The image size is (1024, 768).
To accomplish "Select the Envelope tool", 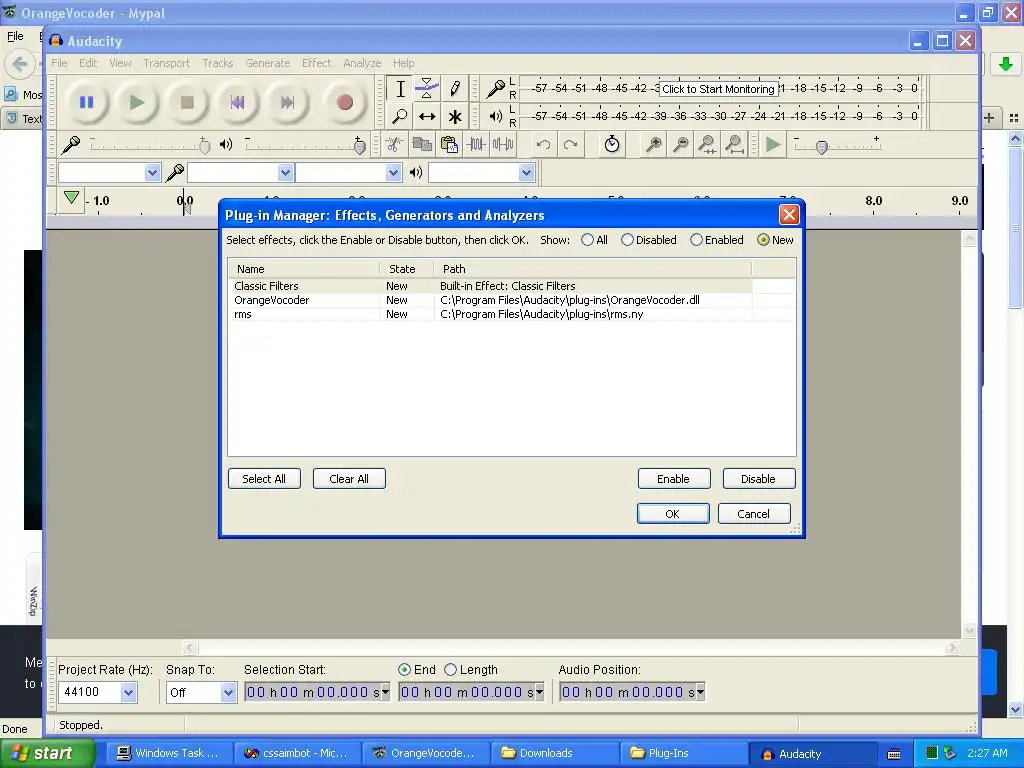I will [x=427, y=89].
